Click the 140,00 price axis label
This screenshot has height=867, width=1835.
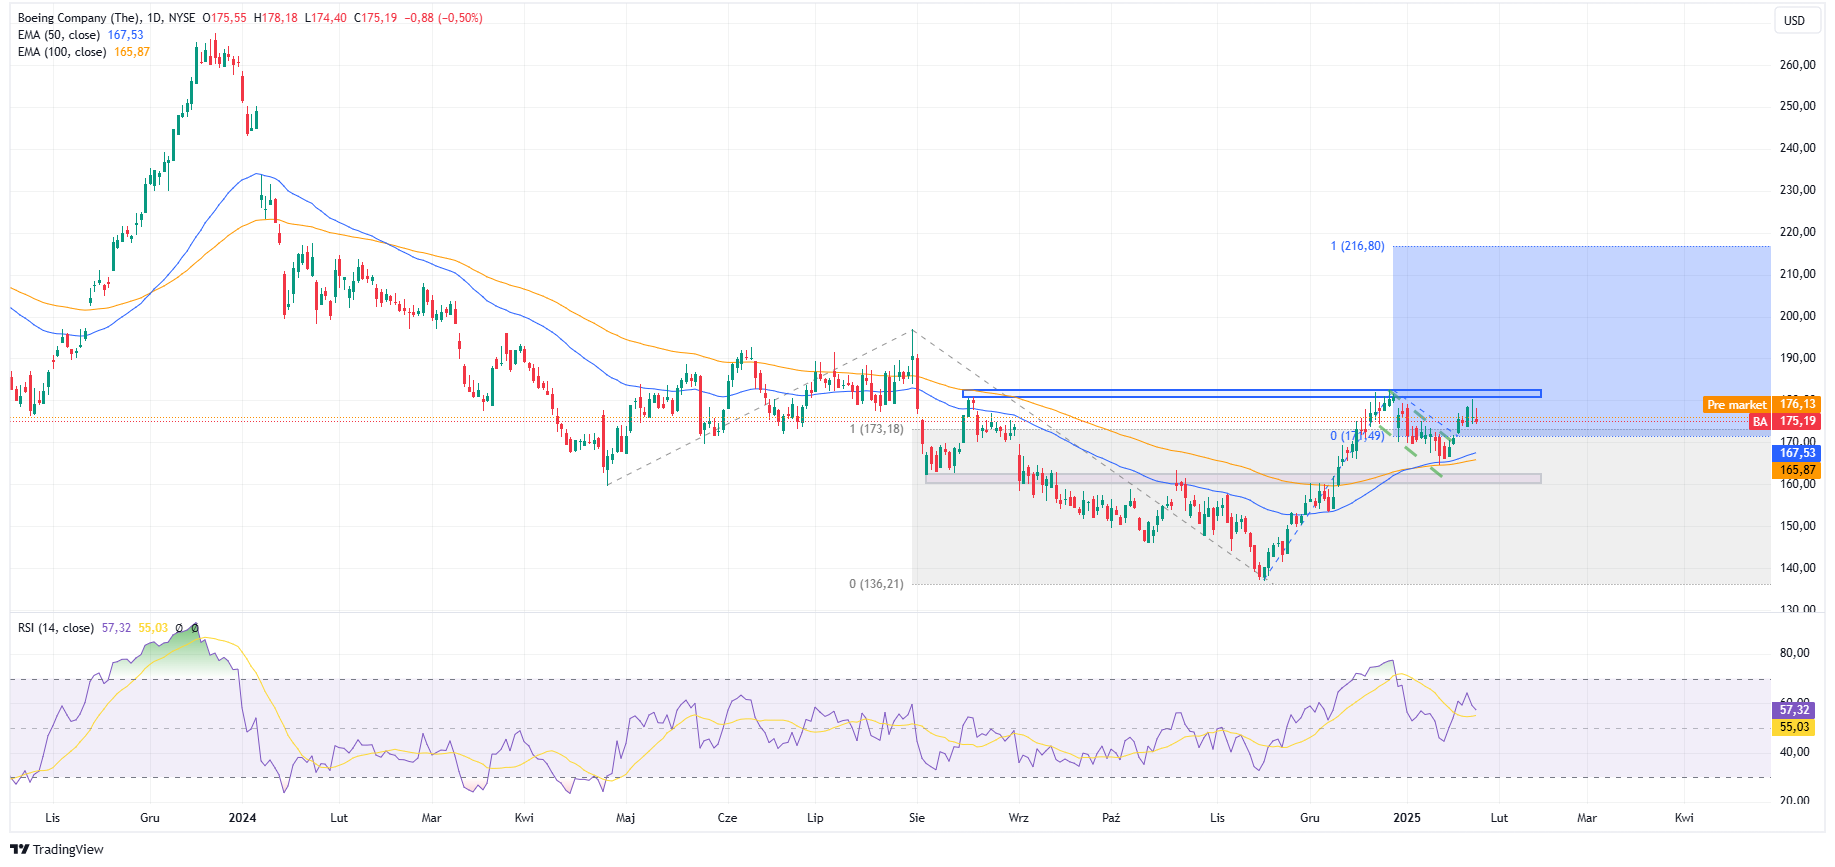[x=1797, y=568]
